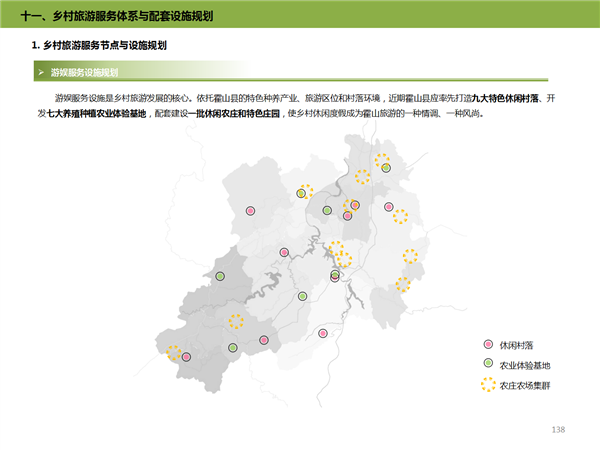Click the yellow dotted 农庄农场集群 legend ring
The height and width of the screenshot is (450, 600).
(x=487, y=384)
